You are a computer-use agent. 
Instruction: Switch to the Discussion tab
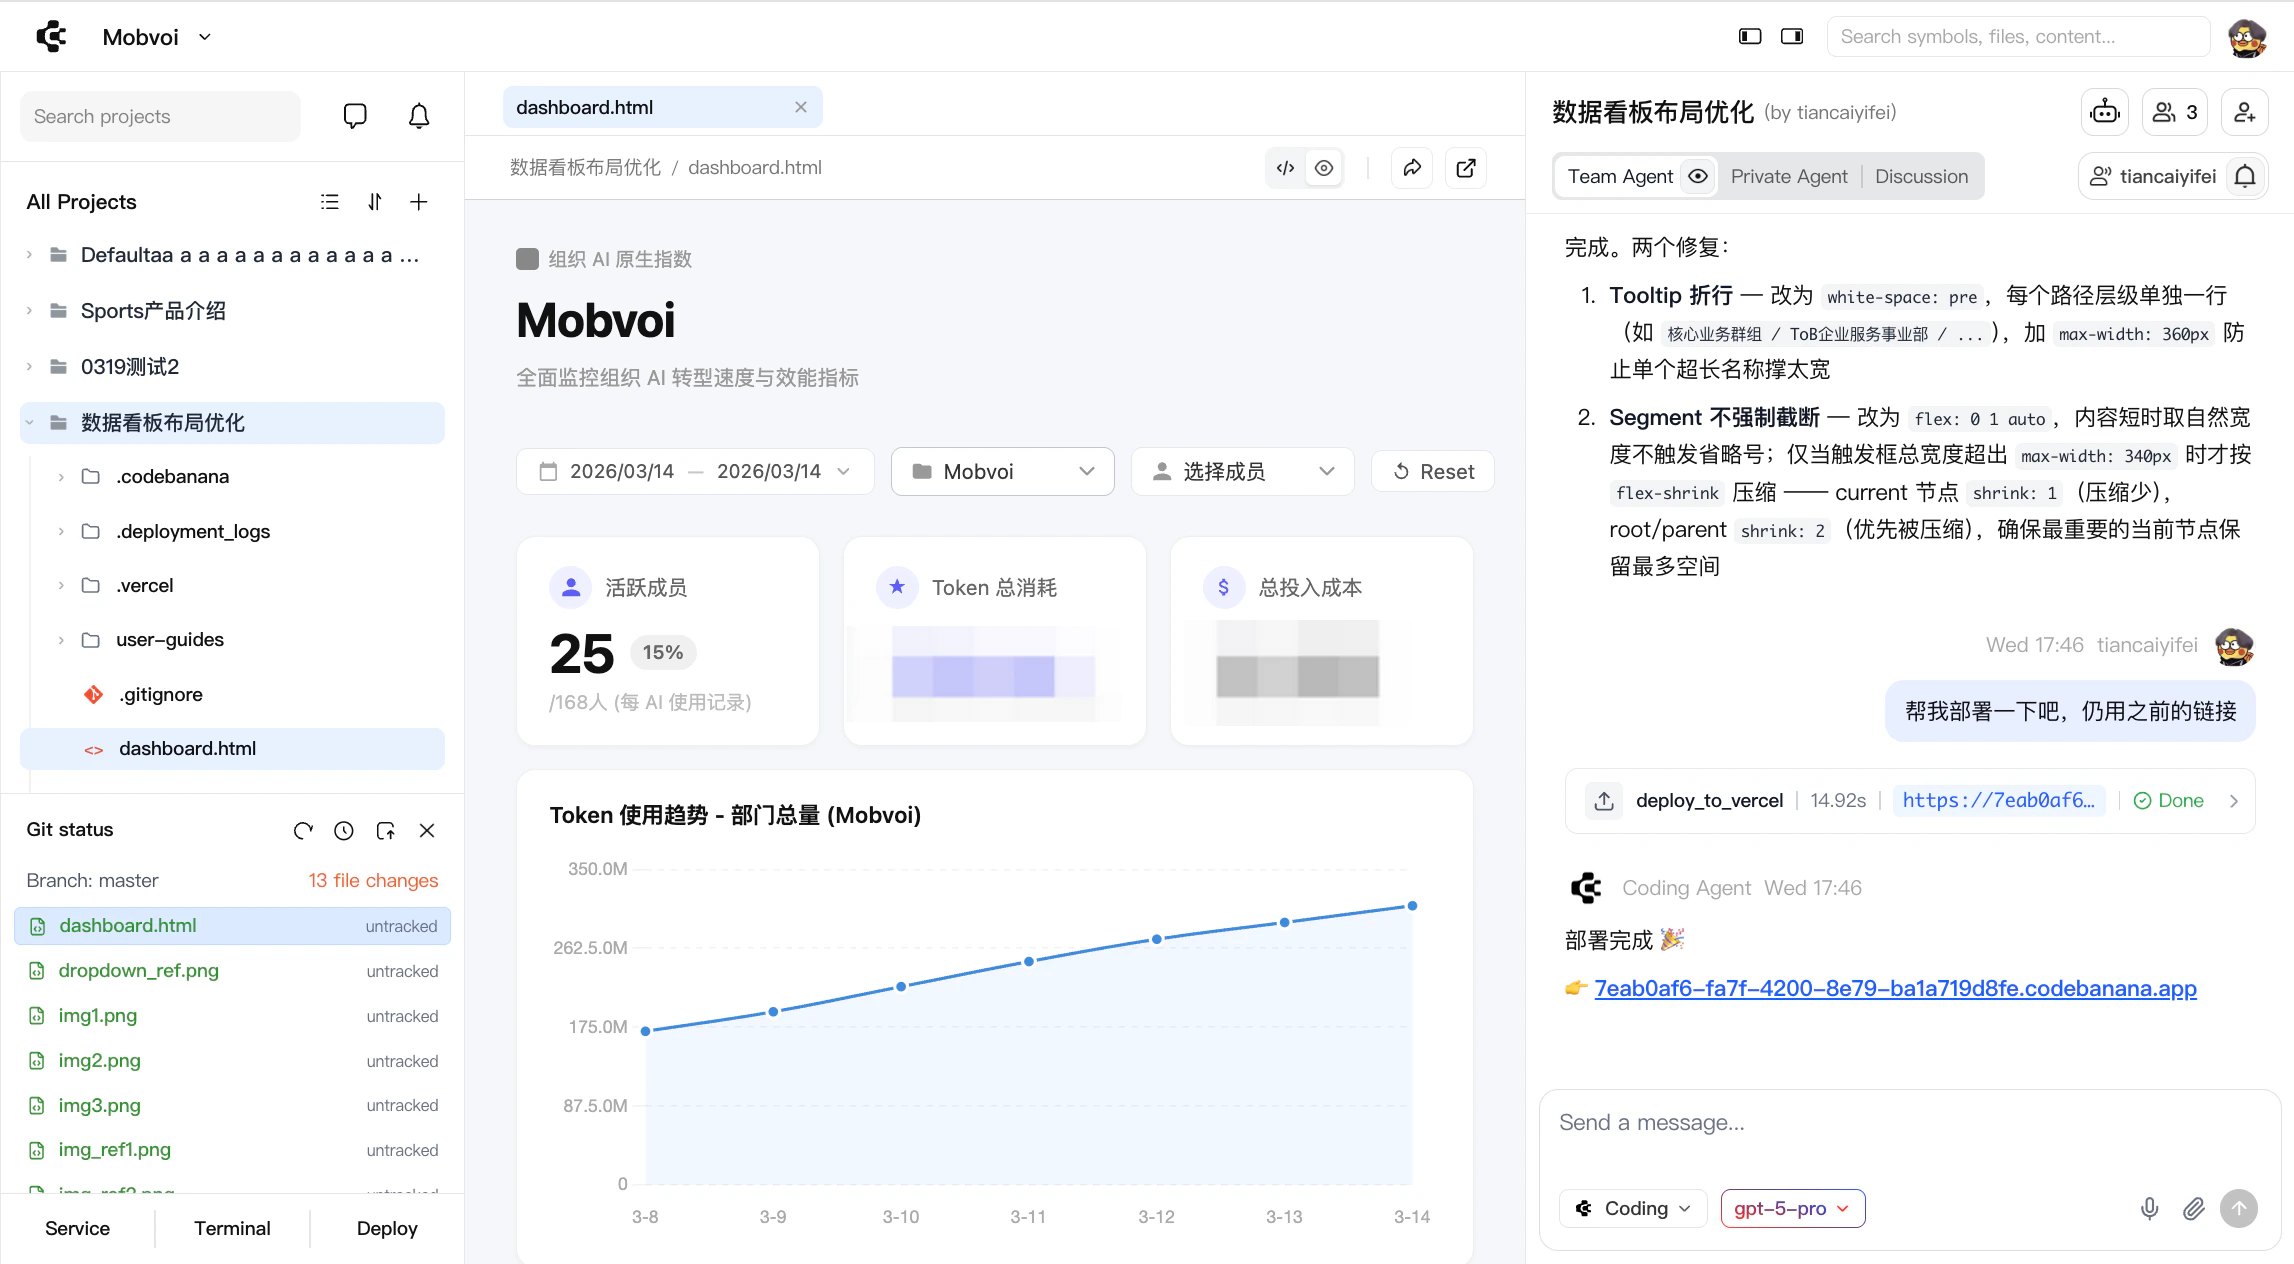click(1921, 176)
